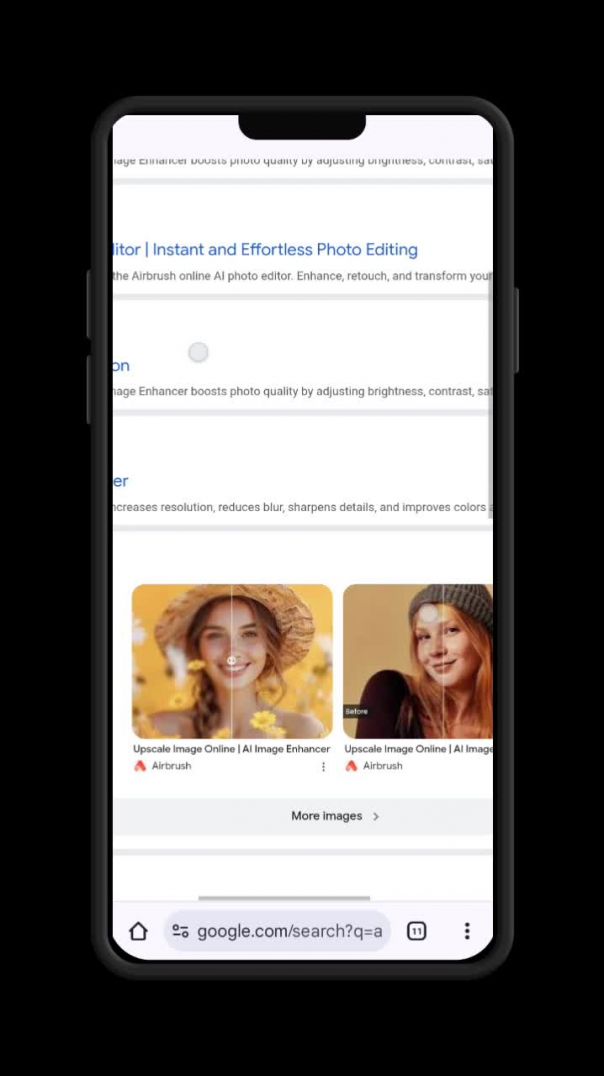The height and width of the screenshot is (1076, 604).
Task: Tap the More images button
Action: coord(326,817)
